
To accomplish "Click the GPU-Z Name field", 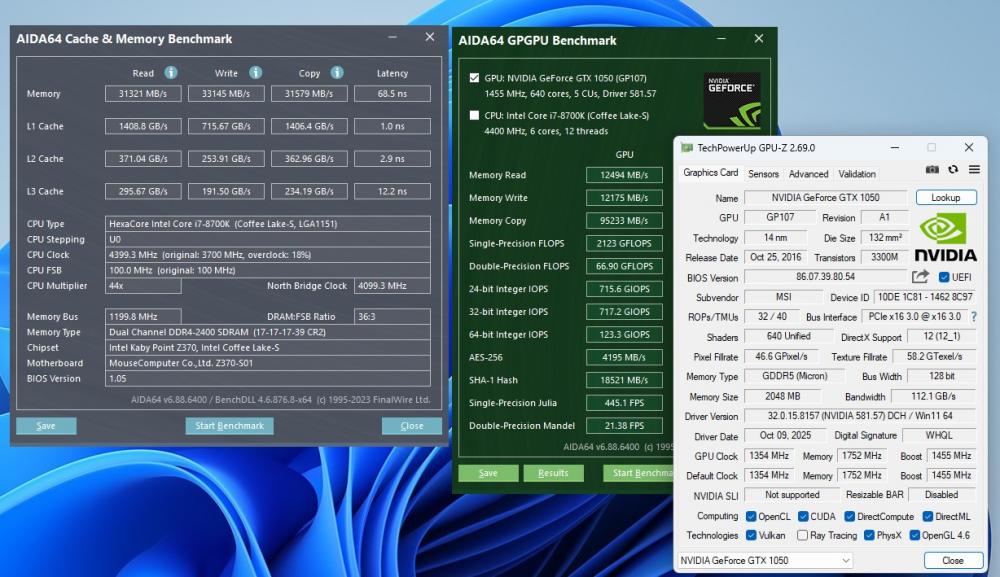I will coord(825,198).
